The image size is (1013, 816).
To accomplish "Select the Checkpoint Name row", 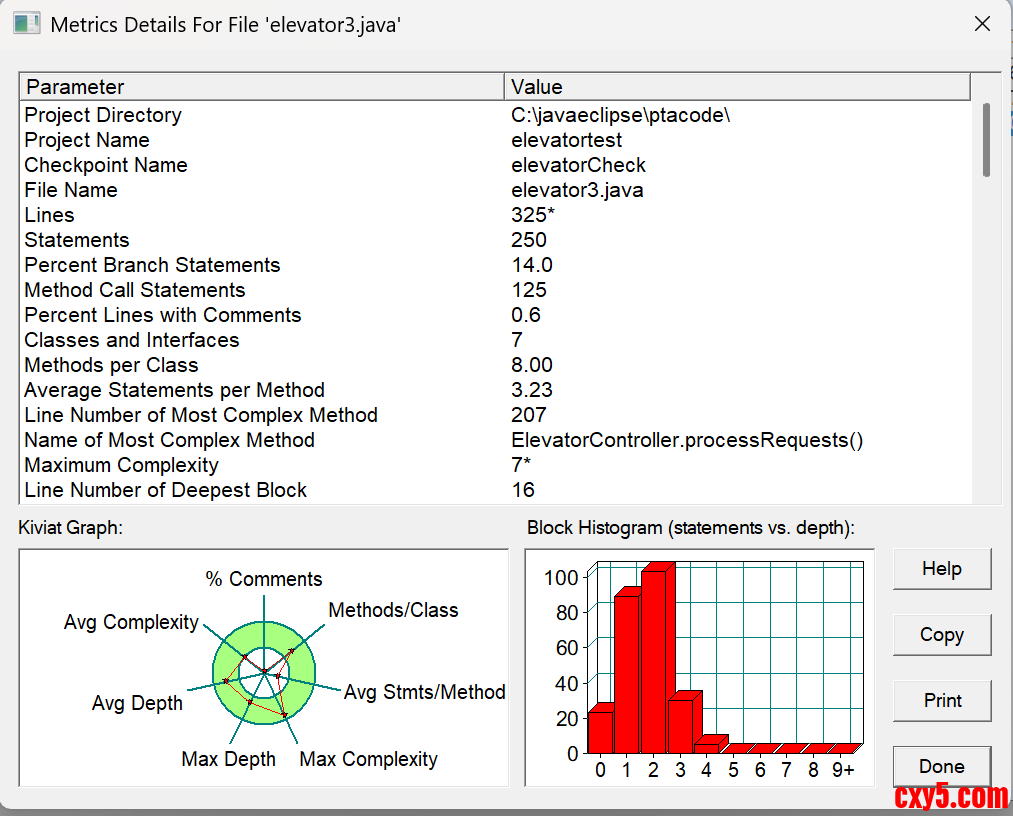I will pos(106,165).
